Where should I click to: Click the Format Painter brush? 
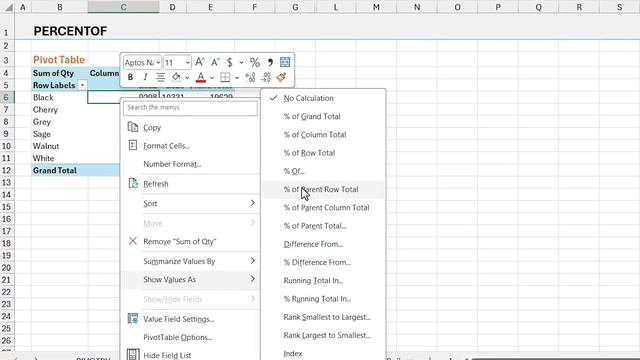coord(281,77)
